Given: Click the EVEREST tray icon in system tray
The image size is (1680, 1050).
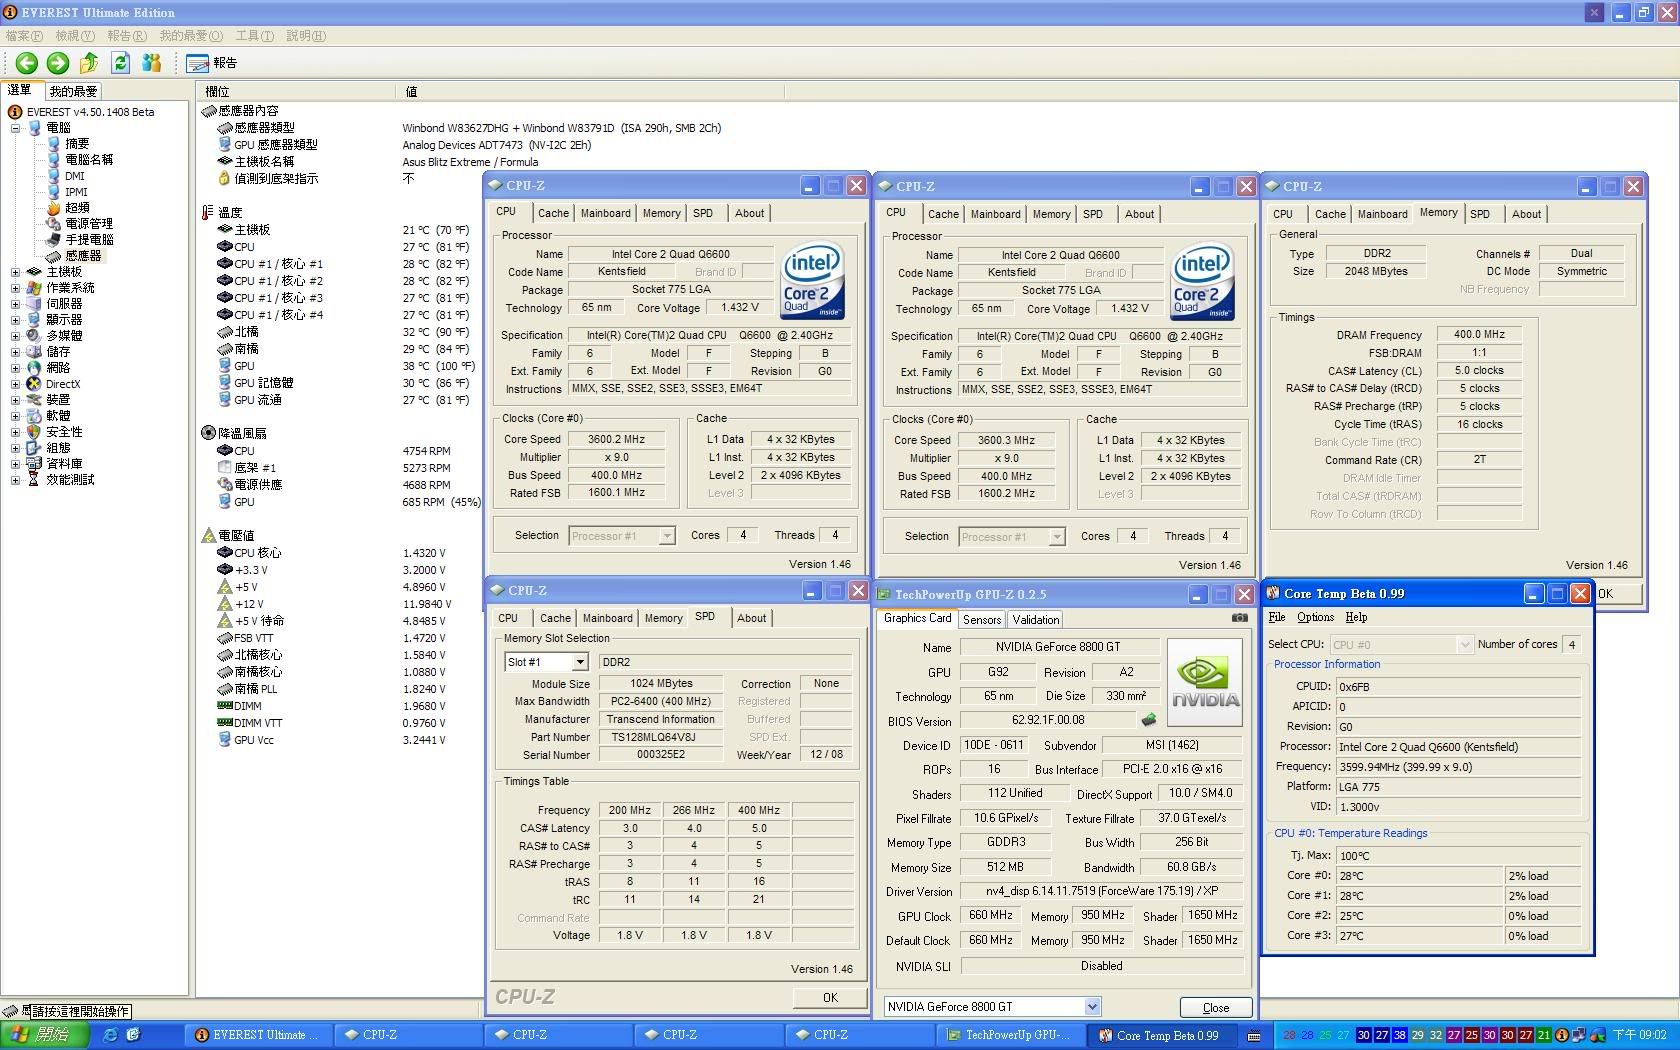Looking at the screenshot, I should (x=1562, y=1035).
